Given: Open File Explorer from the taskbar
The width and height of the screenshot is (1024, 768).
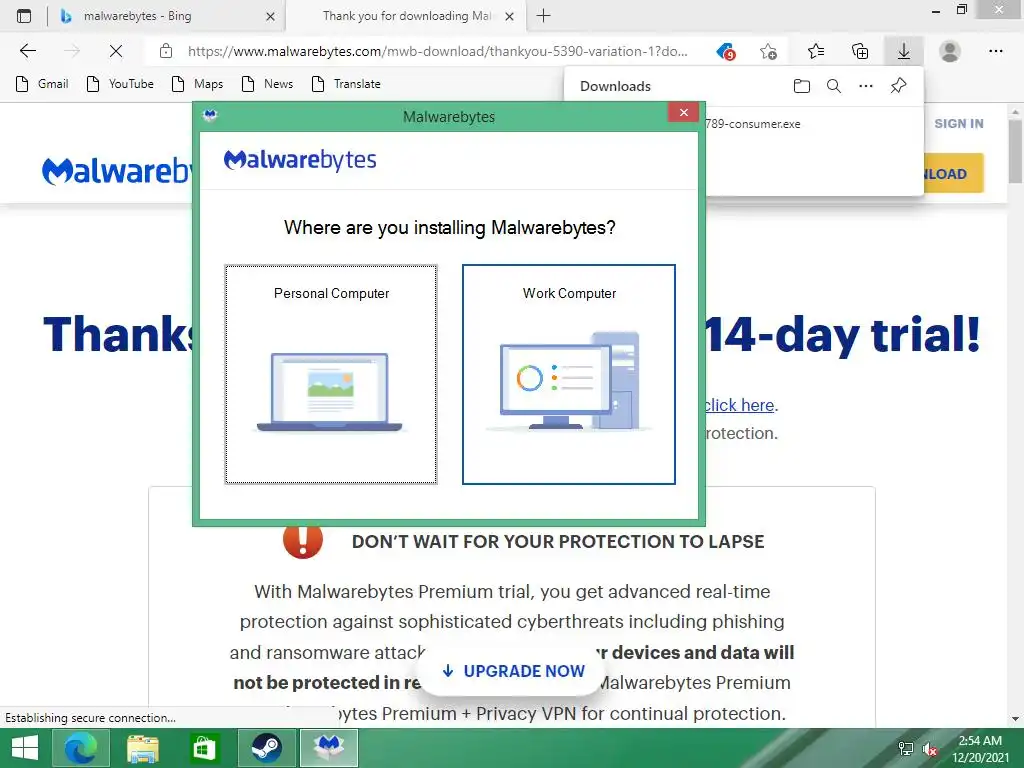Looking at the screenshot, I should [x=142, y=748].
